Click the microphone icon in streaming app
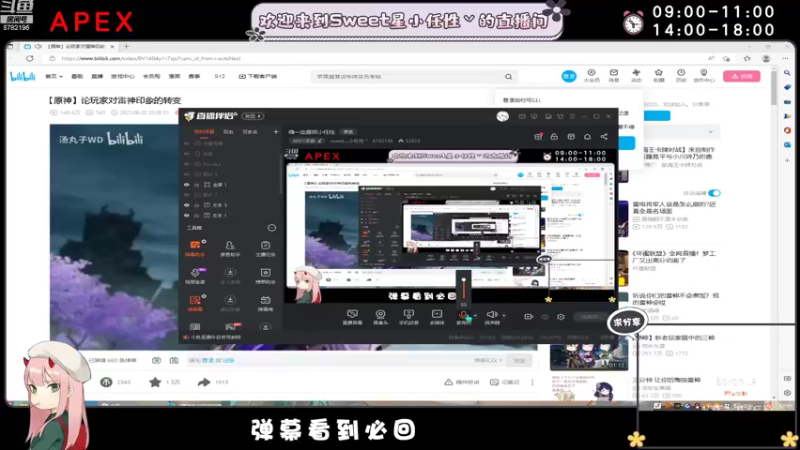The height and width of the screenshot is (450, 800). pos(463,316)
